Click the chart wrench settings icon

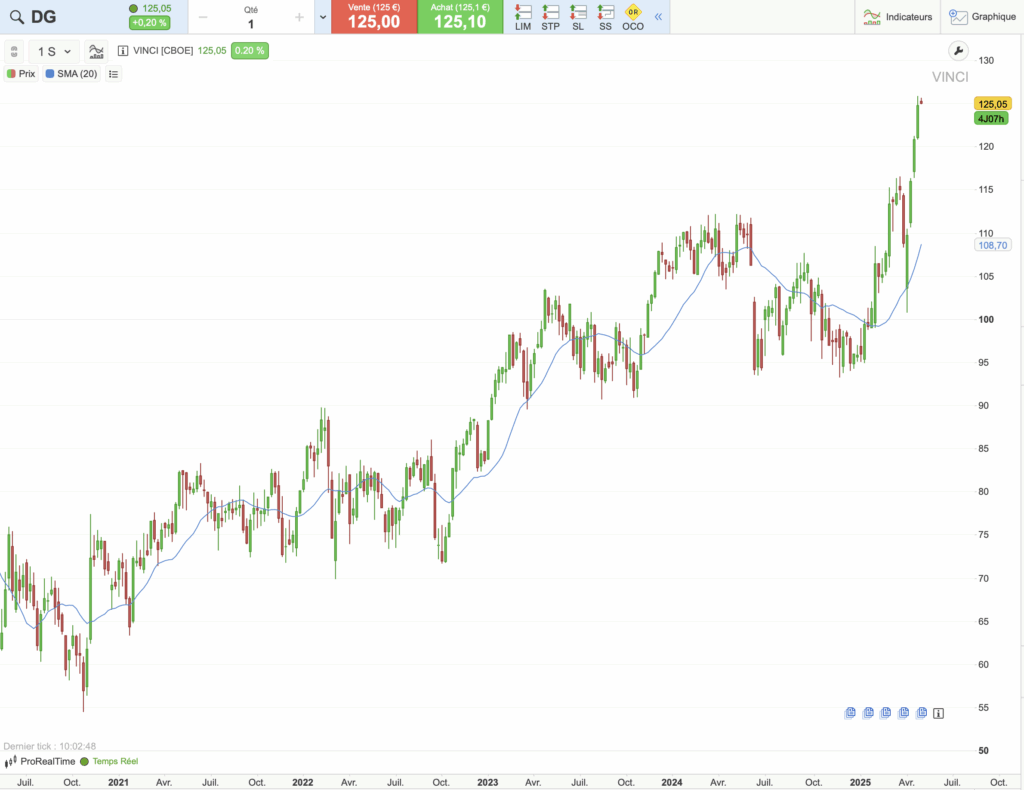tap(958, 51)
